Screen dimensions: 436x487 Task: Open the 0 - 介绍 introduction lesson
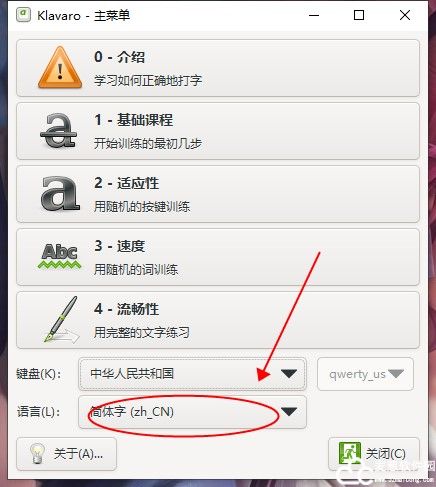tap(218, 68)
